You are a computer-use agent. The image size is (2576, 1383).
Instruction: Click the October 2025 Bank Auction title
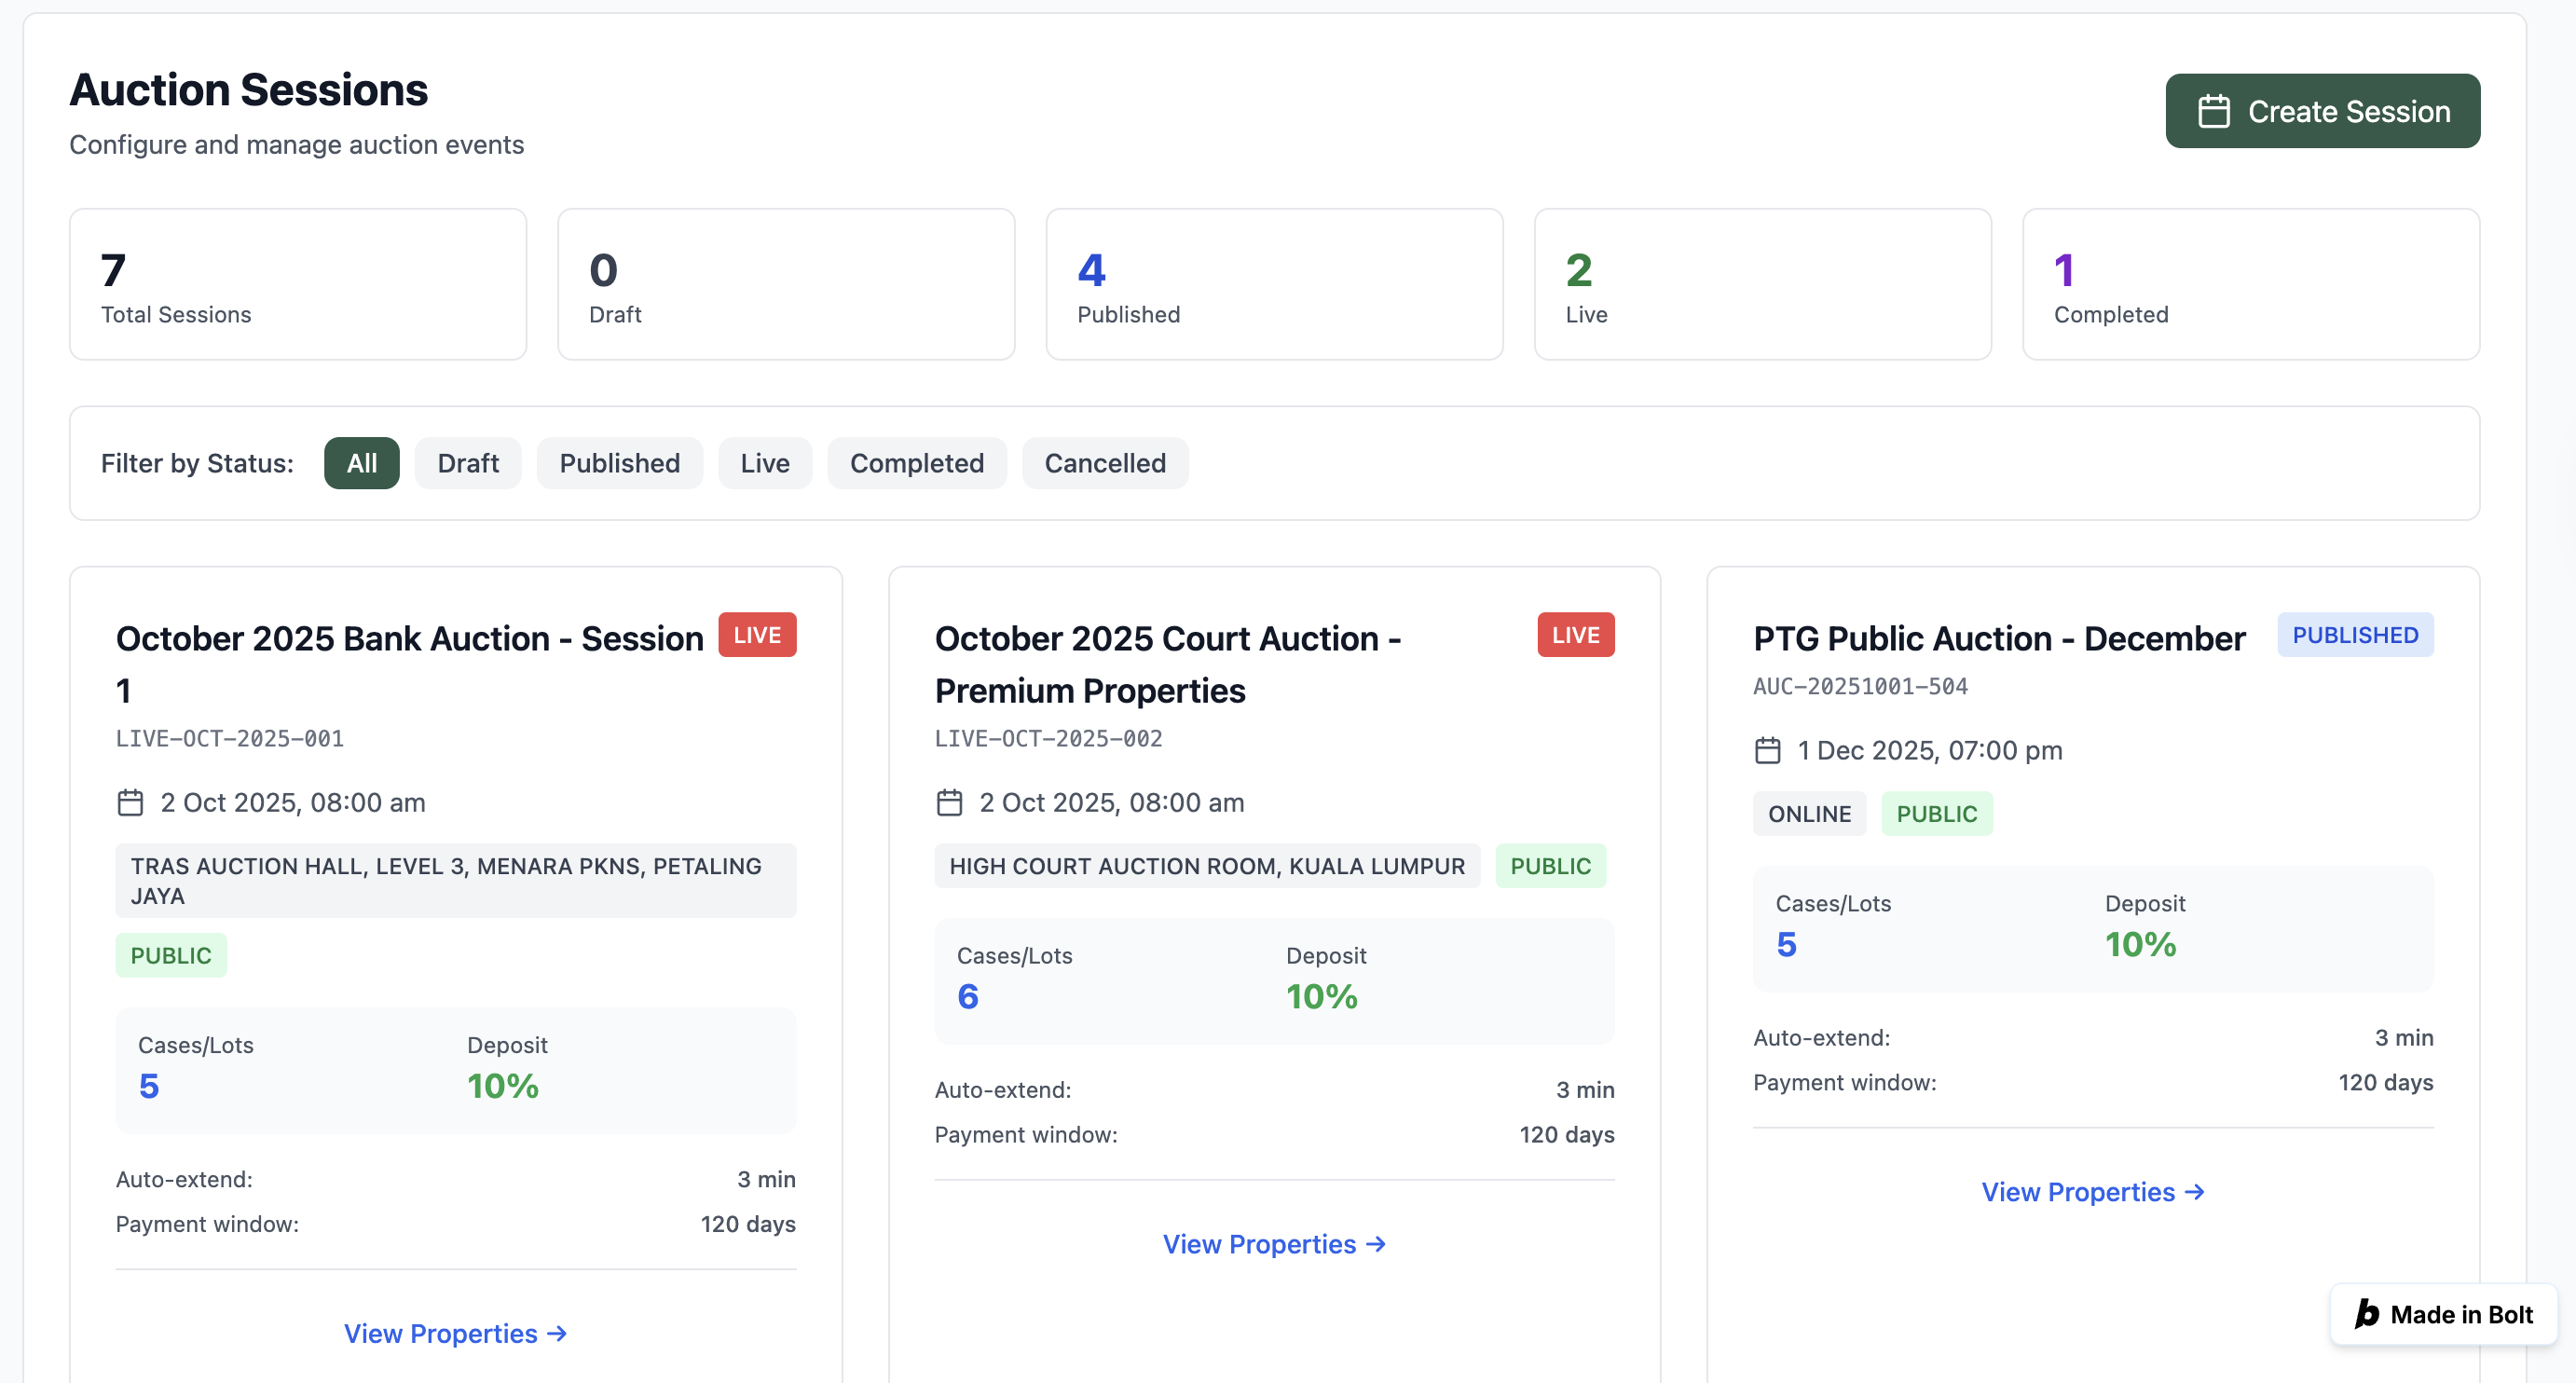[x=410, y=664]
